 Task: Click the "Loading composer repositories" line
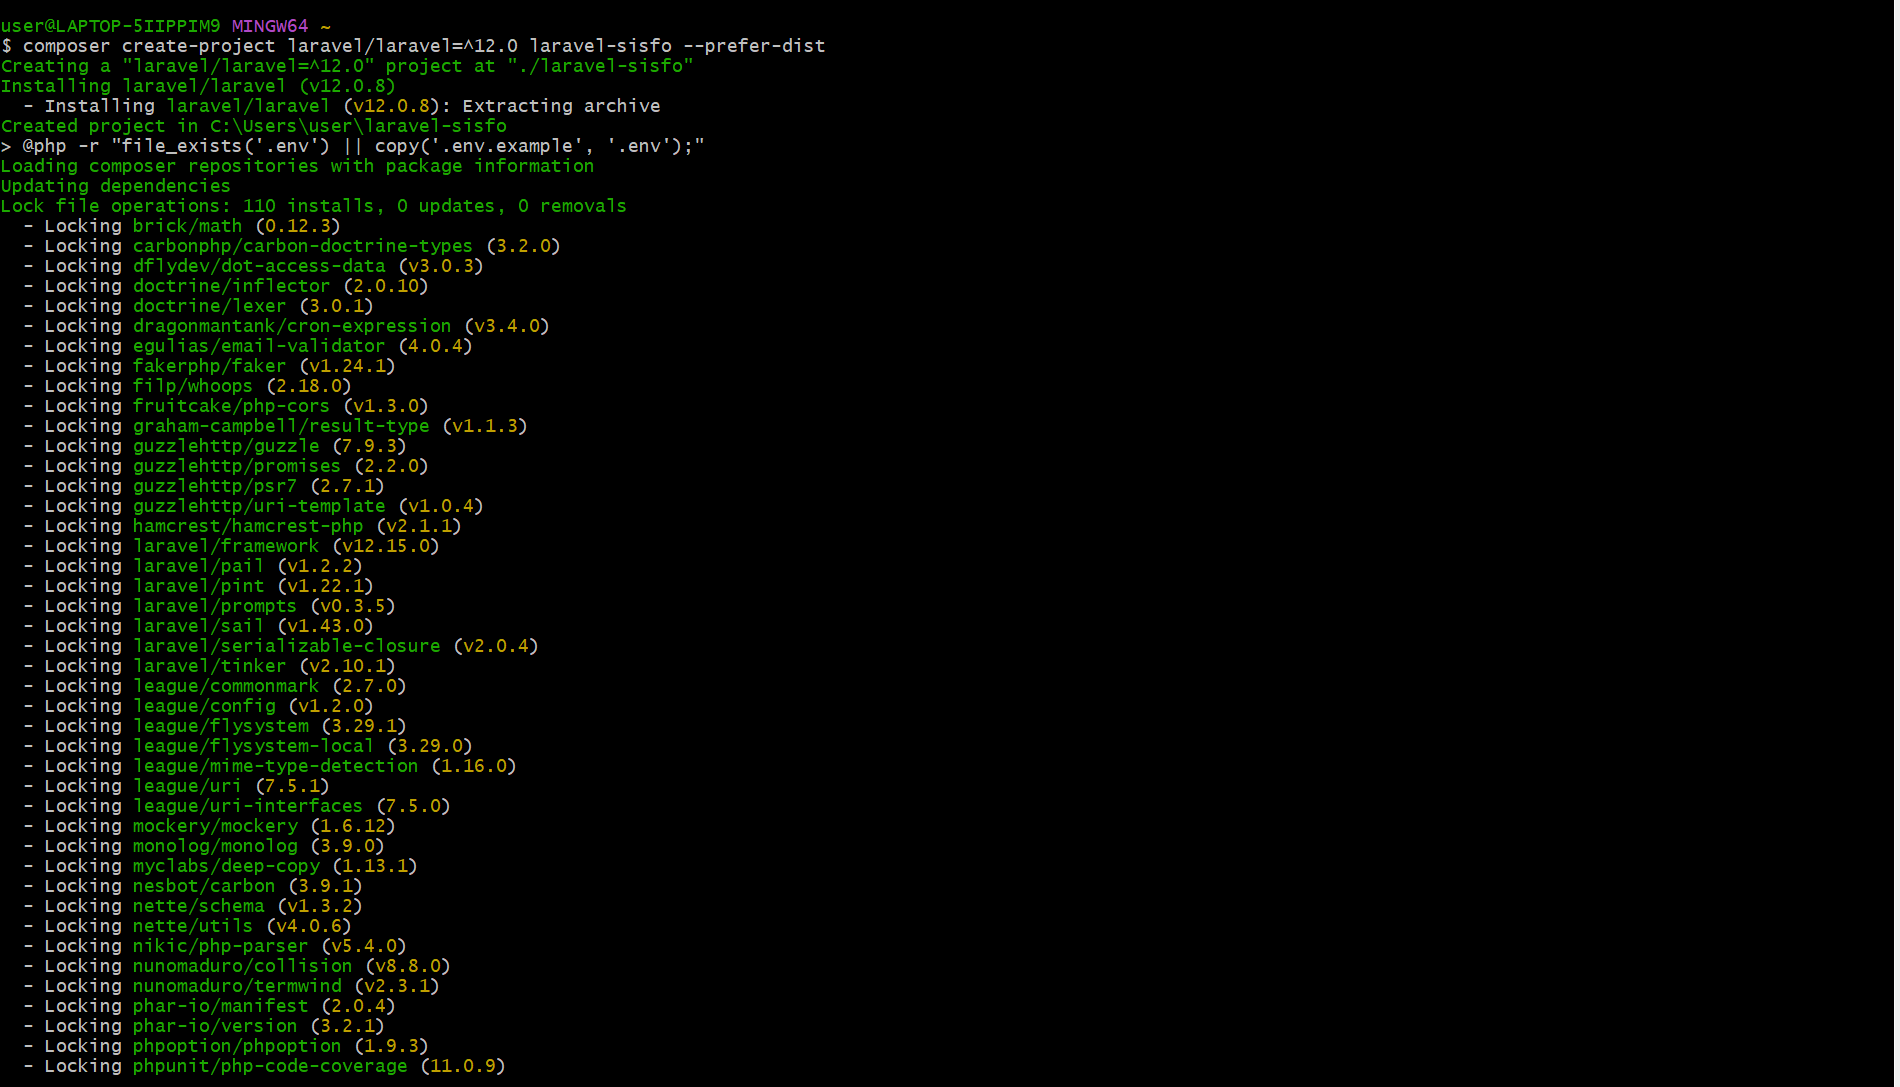click(297, 166)
